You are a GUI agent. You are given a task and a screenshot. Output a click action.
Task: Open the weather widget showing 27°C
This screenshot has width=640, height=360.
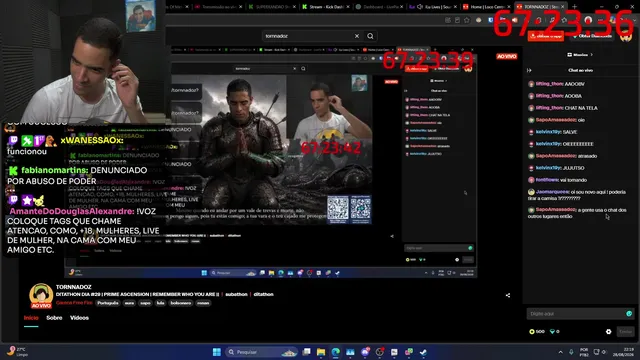point(17,352)
